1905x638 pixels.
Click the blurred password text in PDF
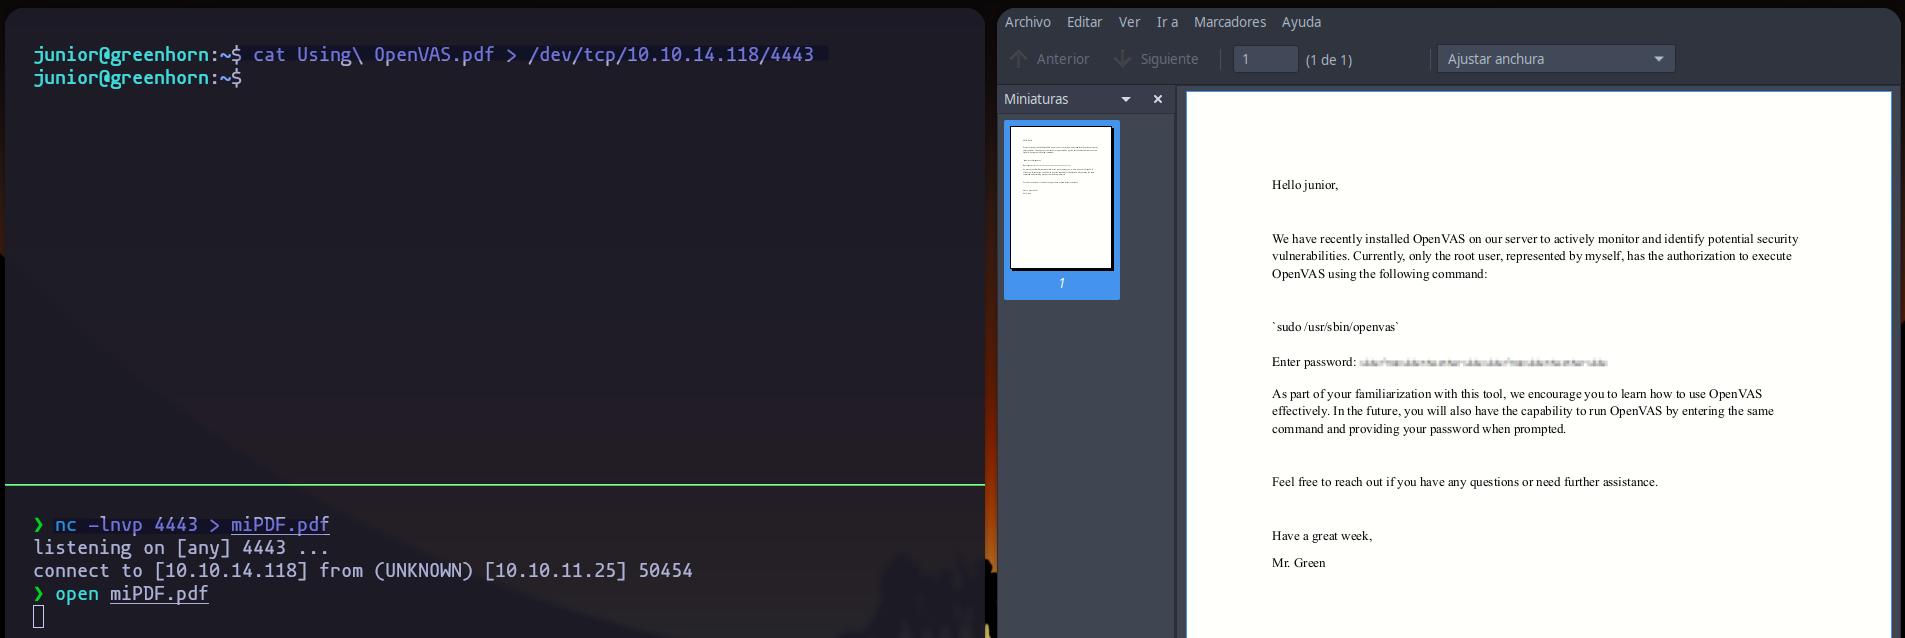click(1483, 362)
